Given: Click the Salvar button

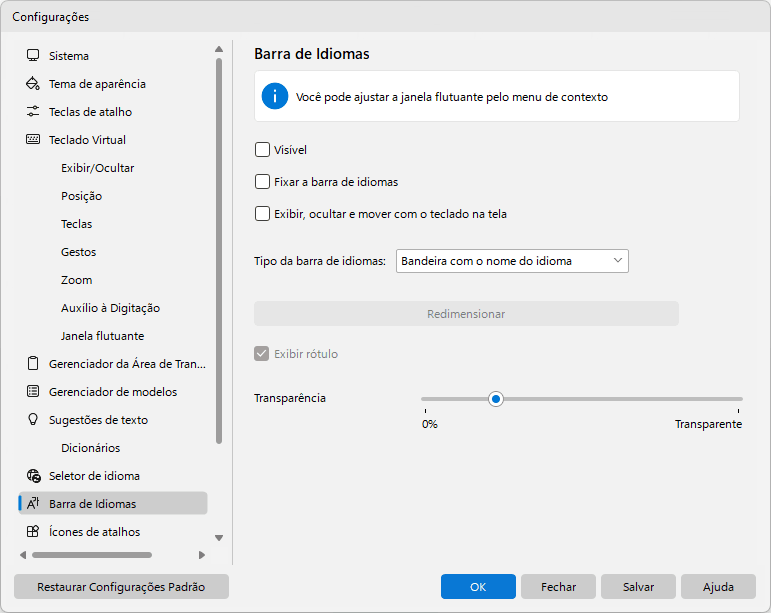Looking at the screenshot, I should tap(638, 586).
